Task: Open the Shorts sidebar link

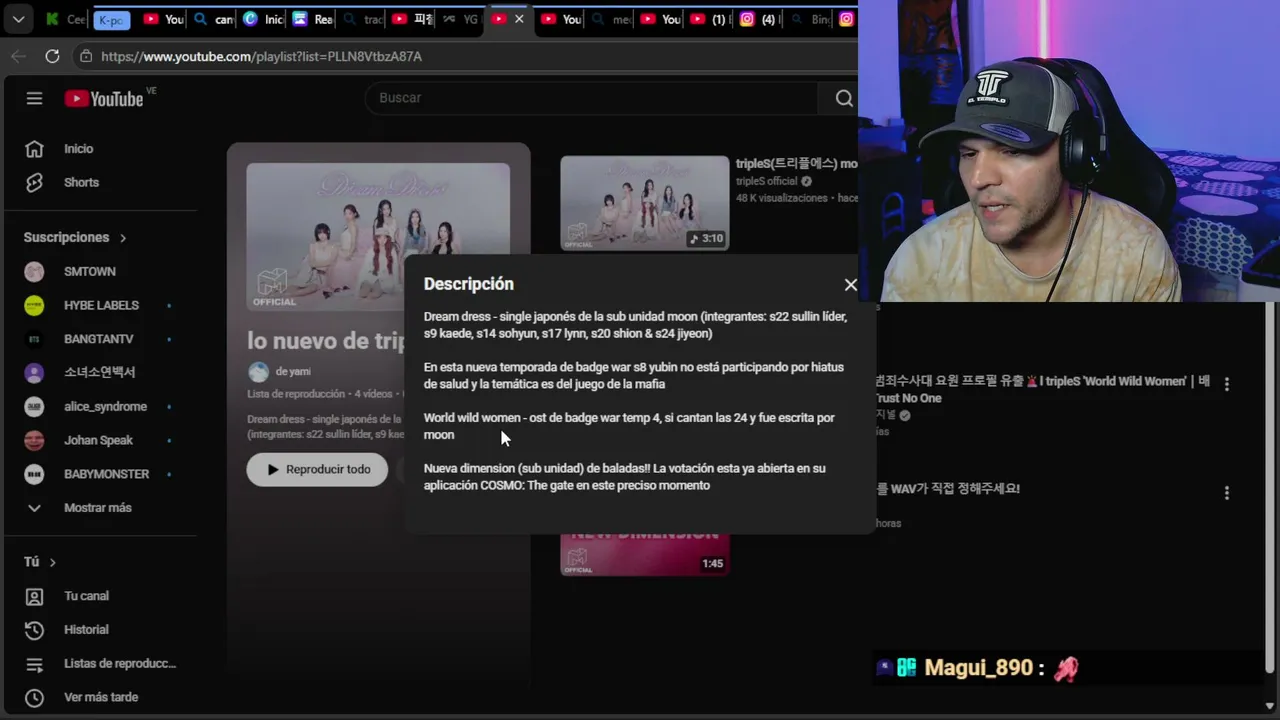Action: (82, 182)
